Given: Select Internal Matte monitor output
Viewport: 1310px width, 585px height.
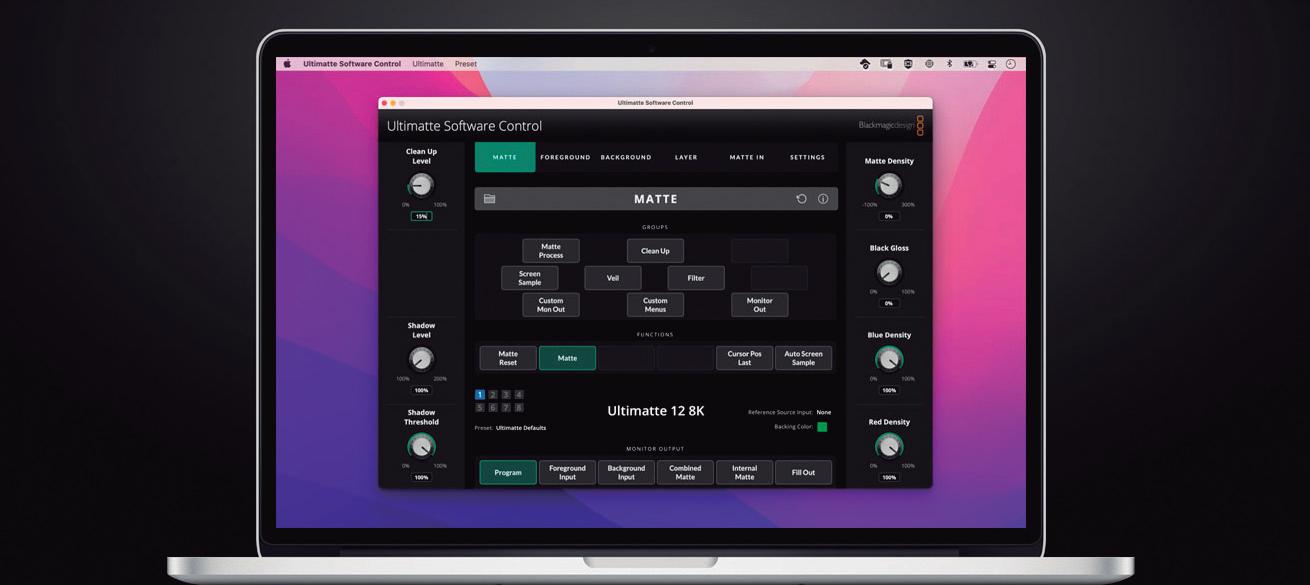Looking at the screenshot, I should [744, 472].
